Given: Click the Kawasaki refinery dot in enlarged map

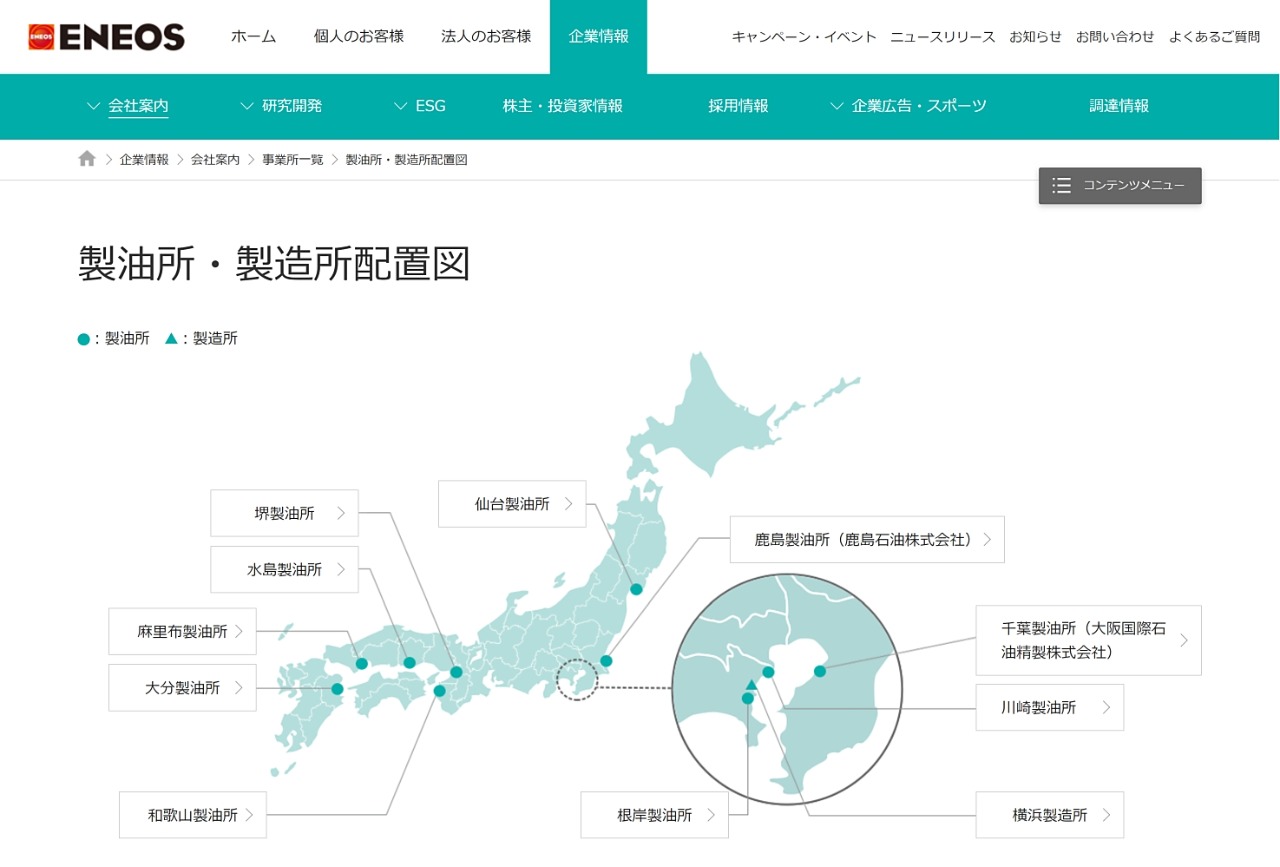Looking at the screenshot, I should (x=768, y=672).
